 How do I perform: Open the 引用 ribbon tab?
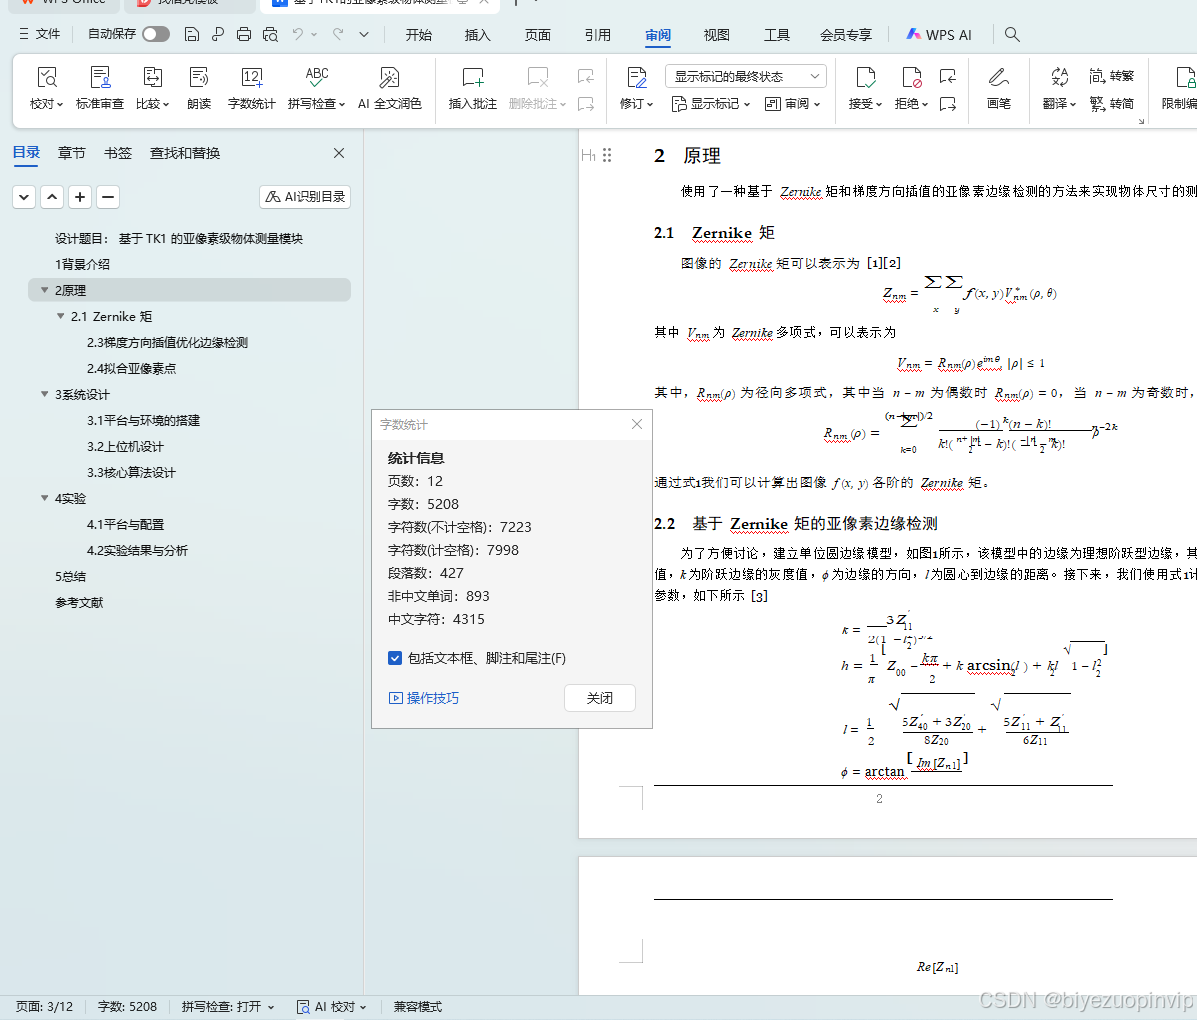tap(598, 35)
